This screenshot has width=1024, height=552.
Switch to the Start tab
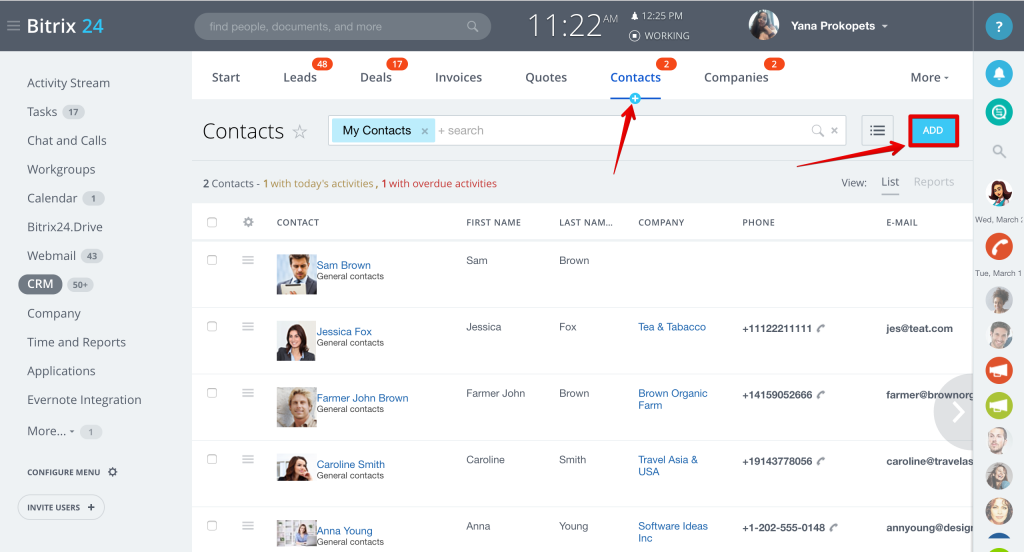point(226,77)
